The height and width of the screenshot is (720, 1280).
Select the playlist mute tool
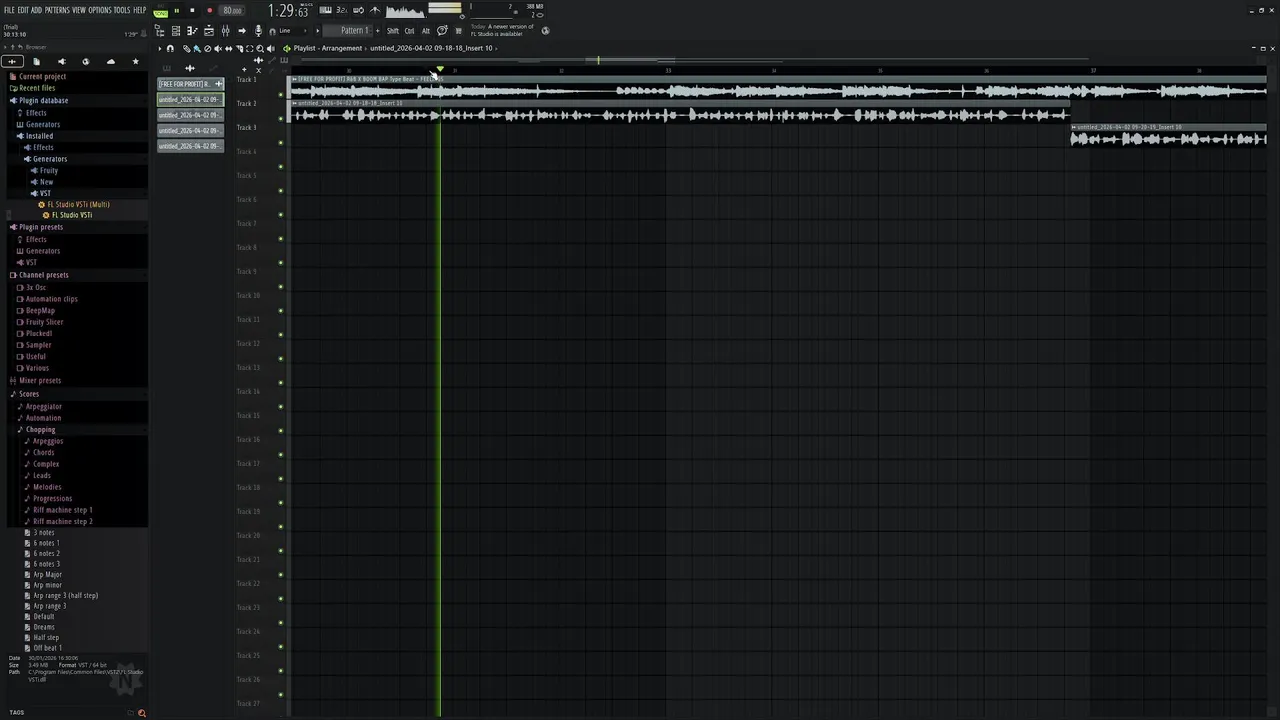[218, 48]
